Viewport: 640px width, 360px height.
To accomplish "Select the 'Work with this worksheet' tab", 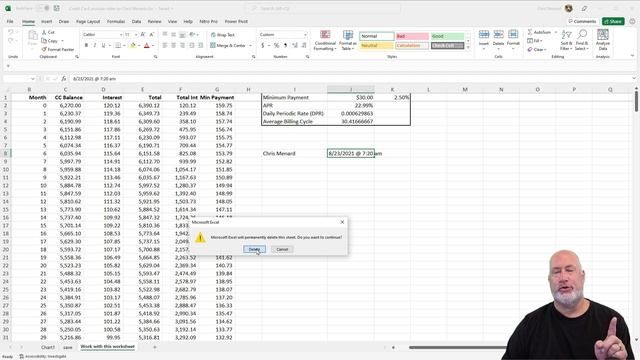I will coord(107,347).
